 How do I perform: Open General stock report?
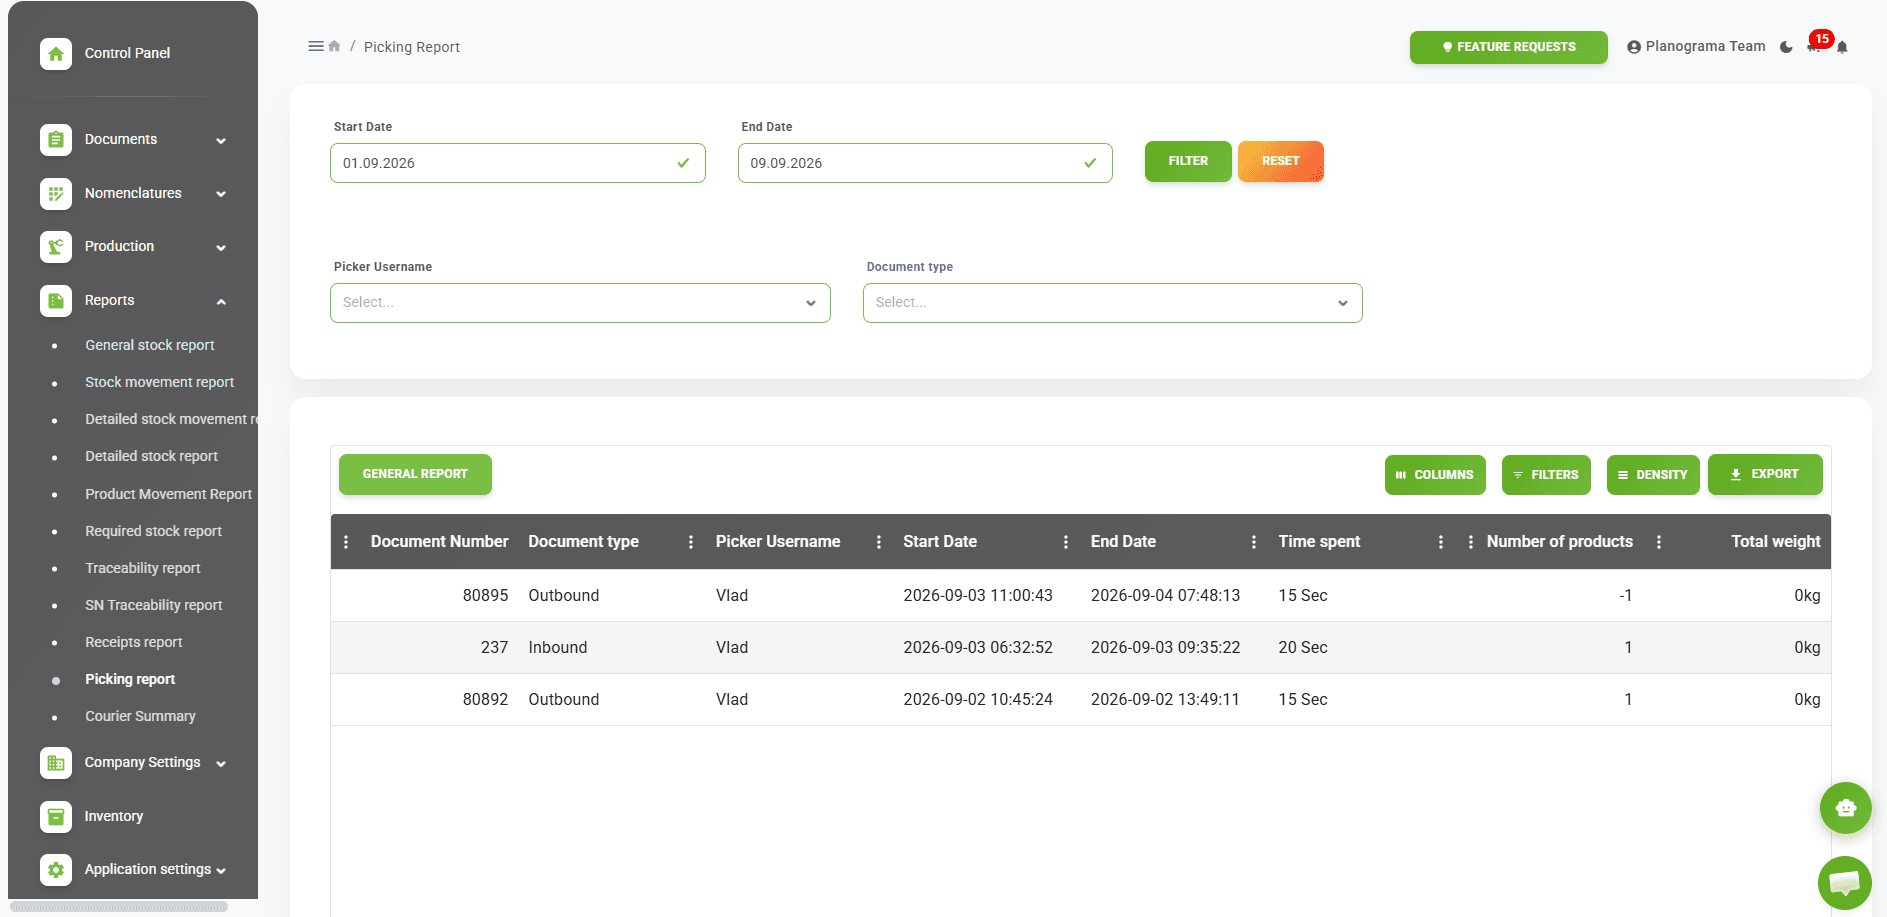150,345
